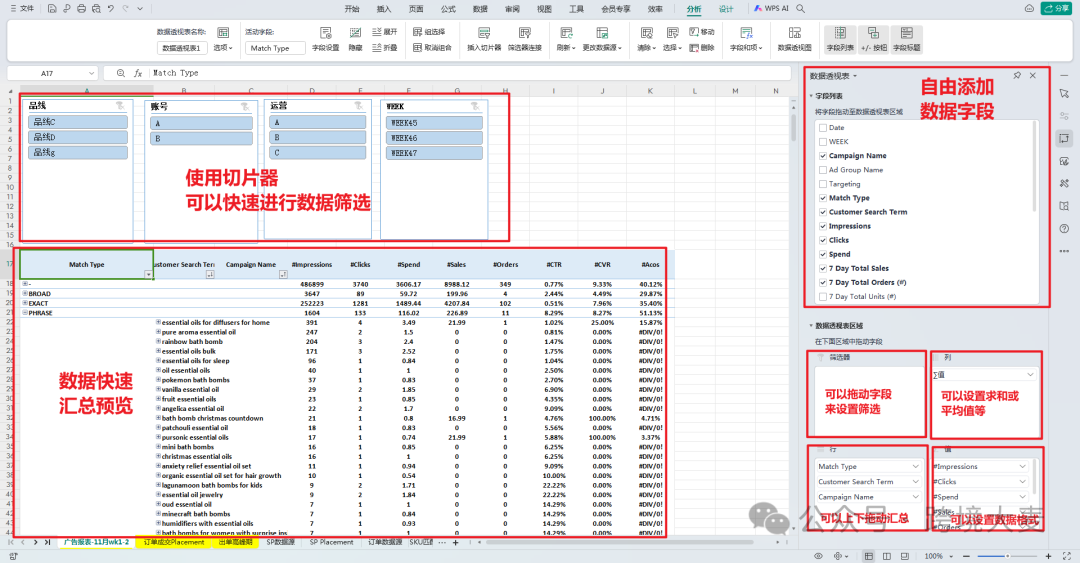The image size is (1080, 563).
Task: Open the 选项 options dropdown in ribbon
Action: pyautogui.click(x=223, y=48)
